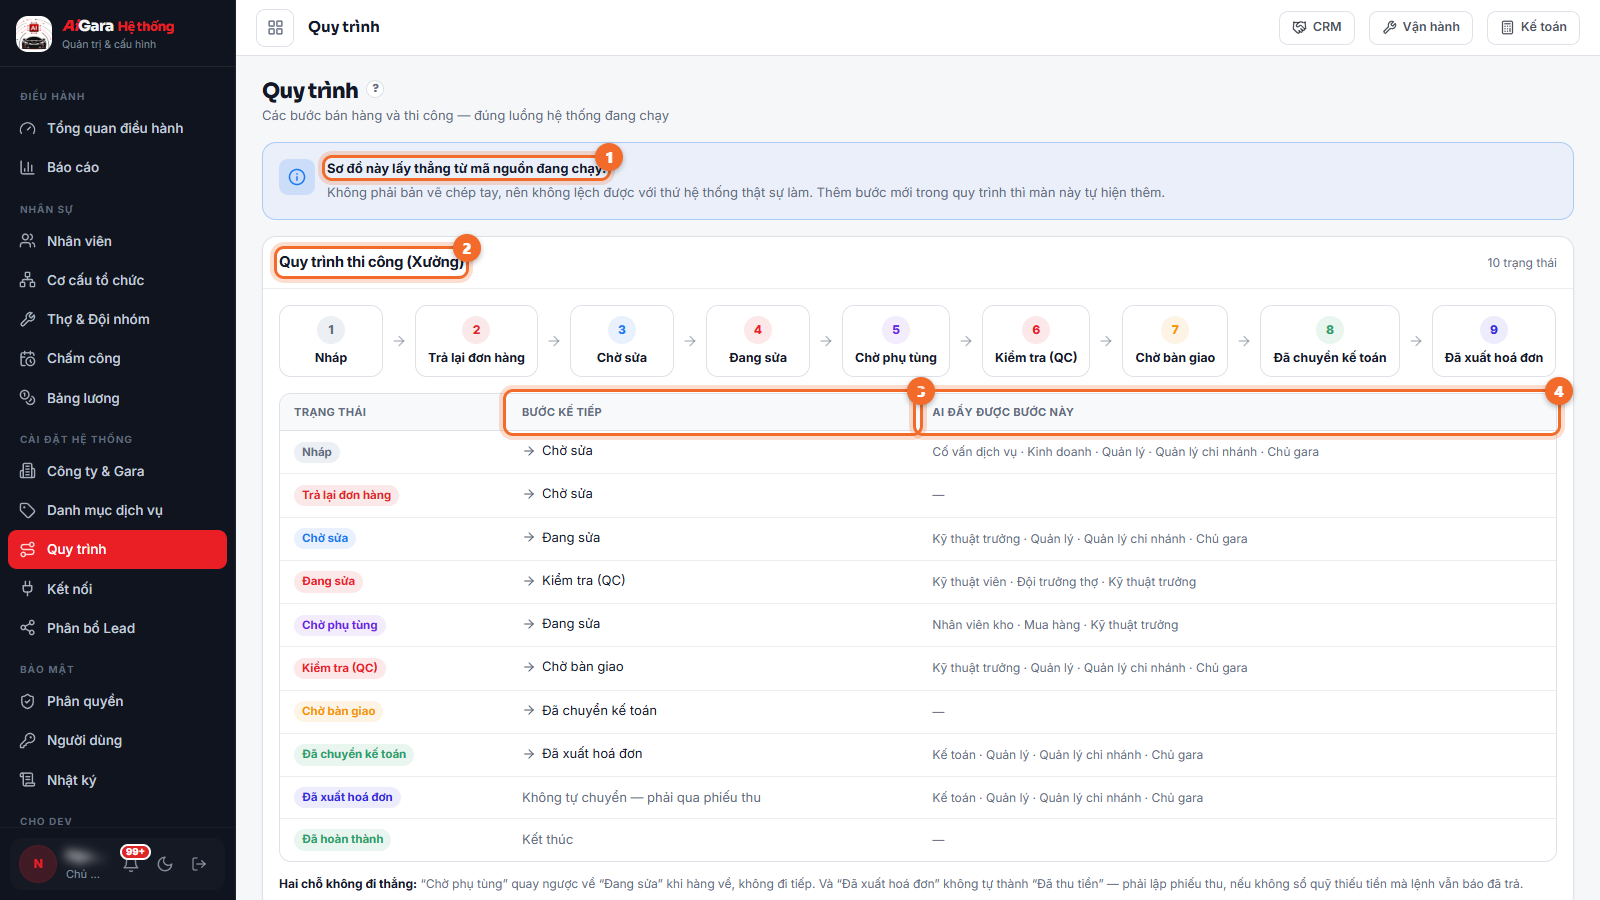
Task: Open the CRM module button
Action: pyautogui.click(x=1317, y=28)
